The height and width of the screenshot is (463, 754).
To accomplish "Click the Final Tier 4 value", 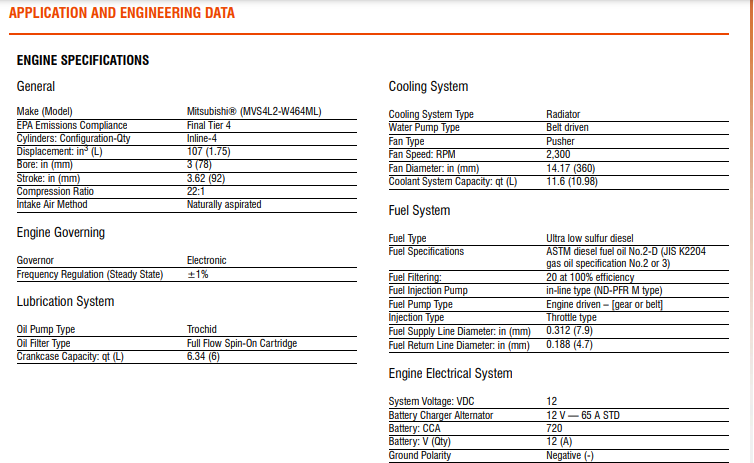I will 209,125.
